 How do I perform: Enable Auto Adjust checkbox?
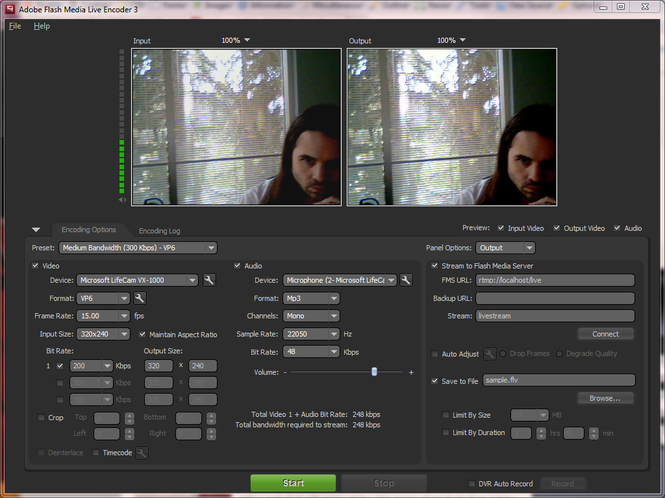(x=434, y=353)
